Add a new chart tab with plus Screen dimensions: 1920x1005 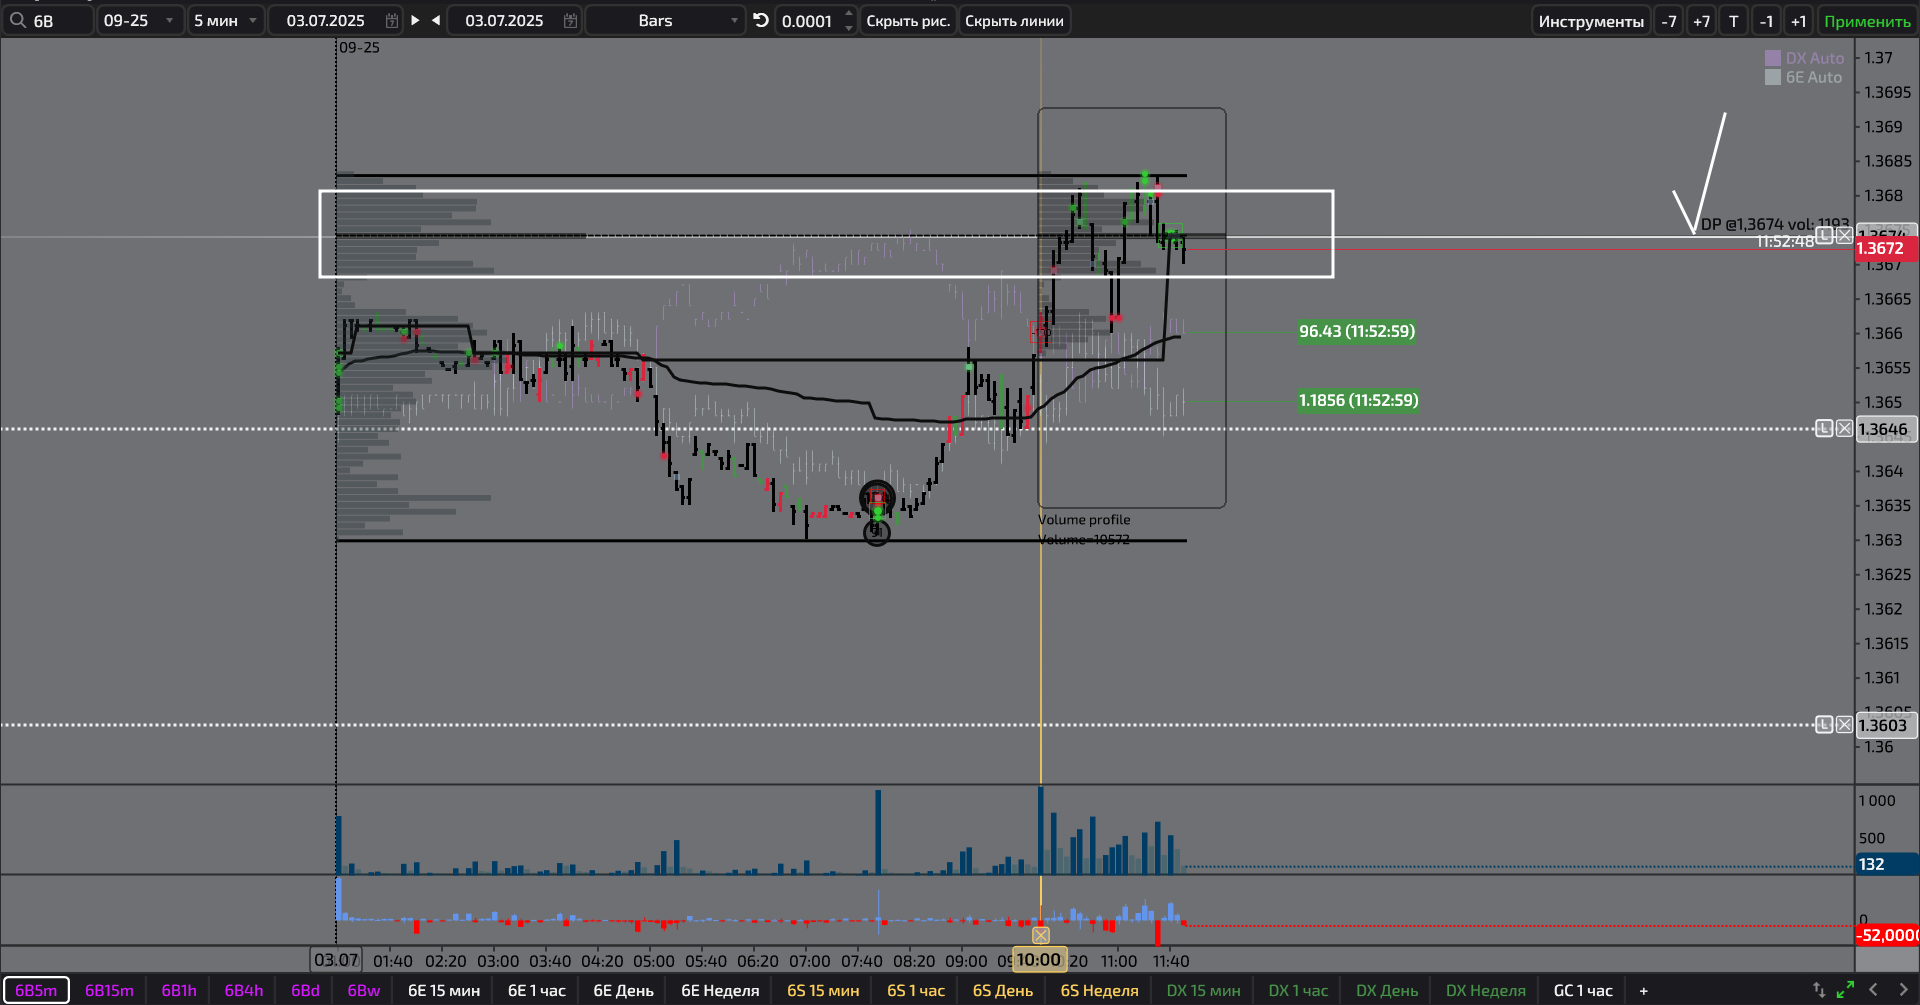1643,990
